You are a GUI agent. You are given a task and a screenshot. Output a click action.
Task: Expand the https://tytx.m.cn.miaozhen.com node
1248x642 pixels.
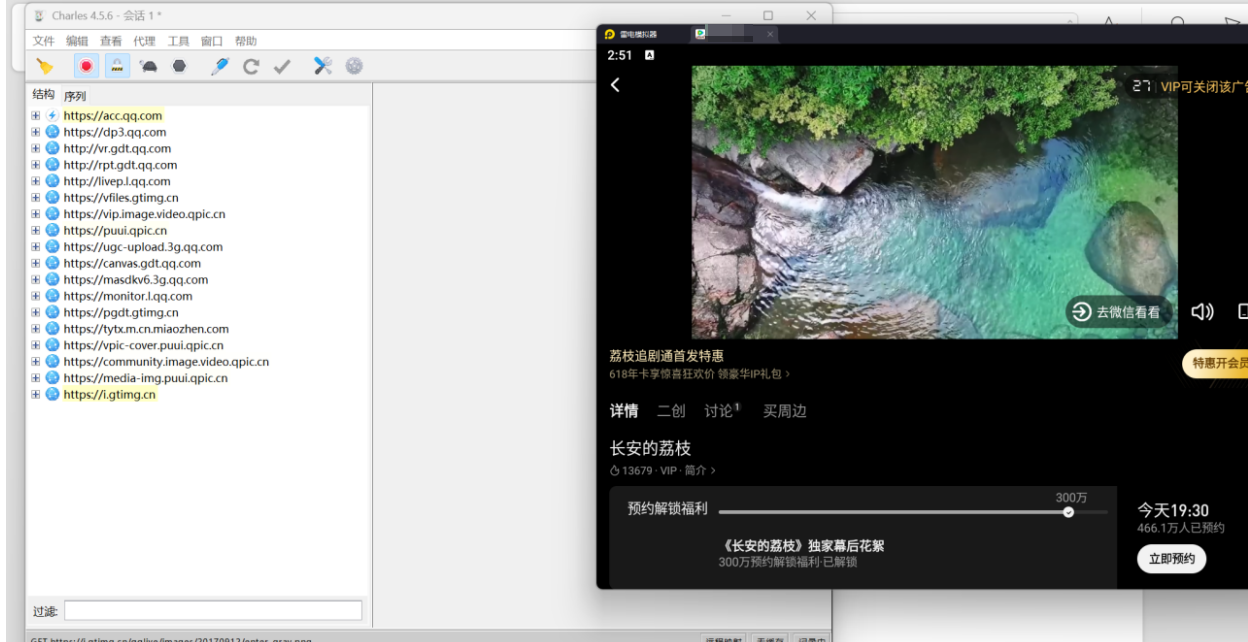36,329
